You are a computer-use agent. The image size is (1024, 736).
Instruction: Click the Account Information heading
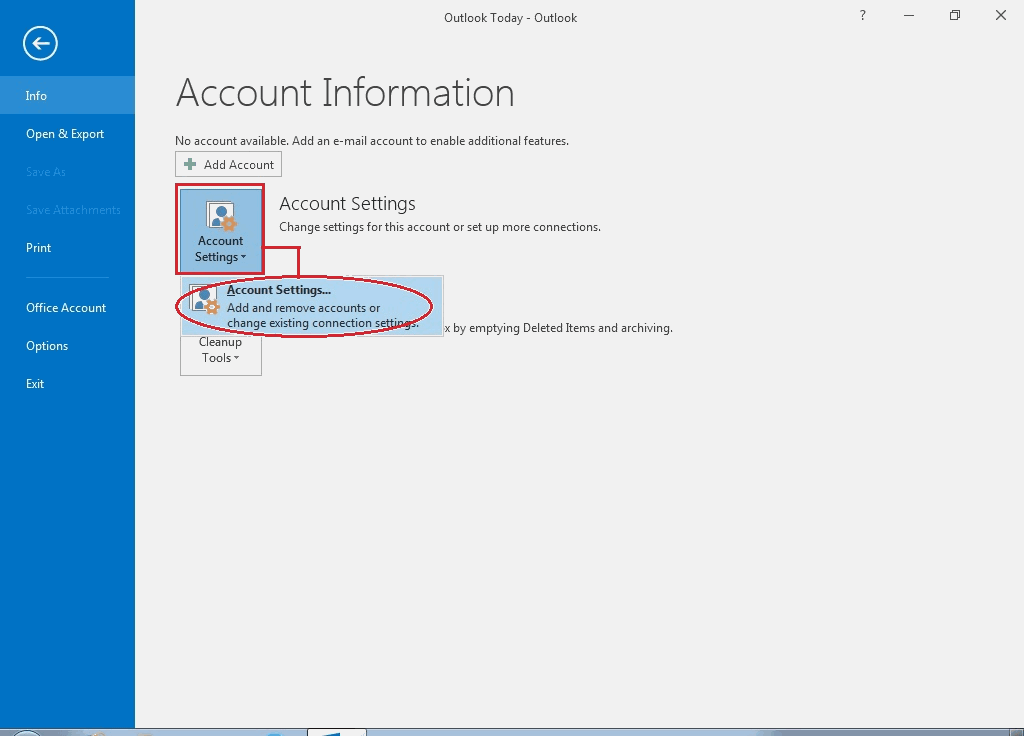pyautogui.click(x=345, y=93)
